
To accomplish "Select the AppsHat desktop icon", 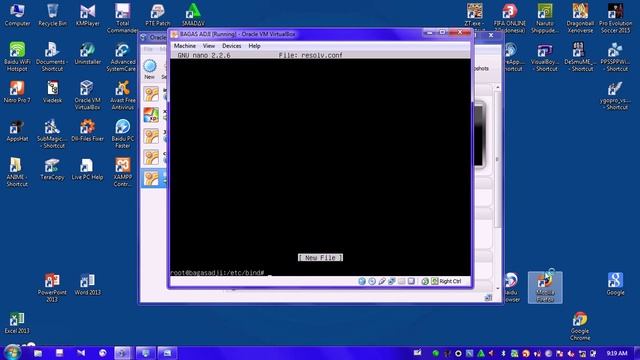I will pyautogui.click(x=17, y=130).
